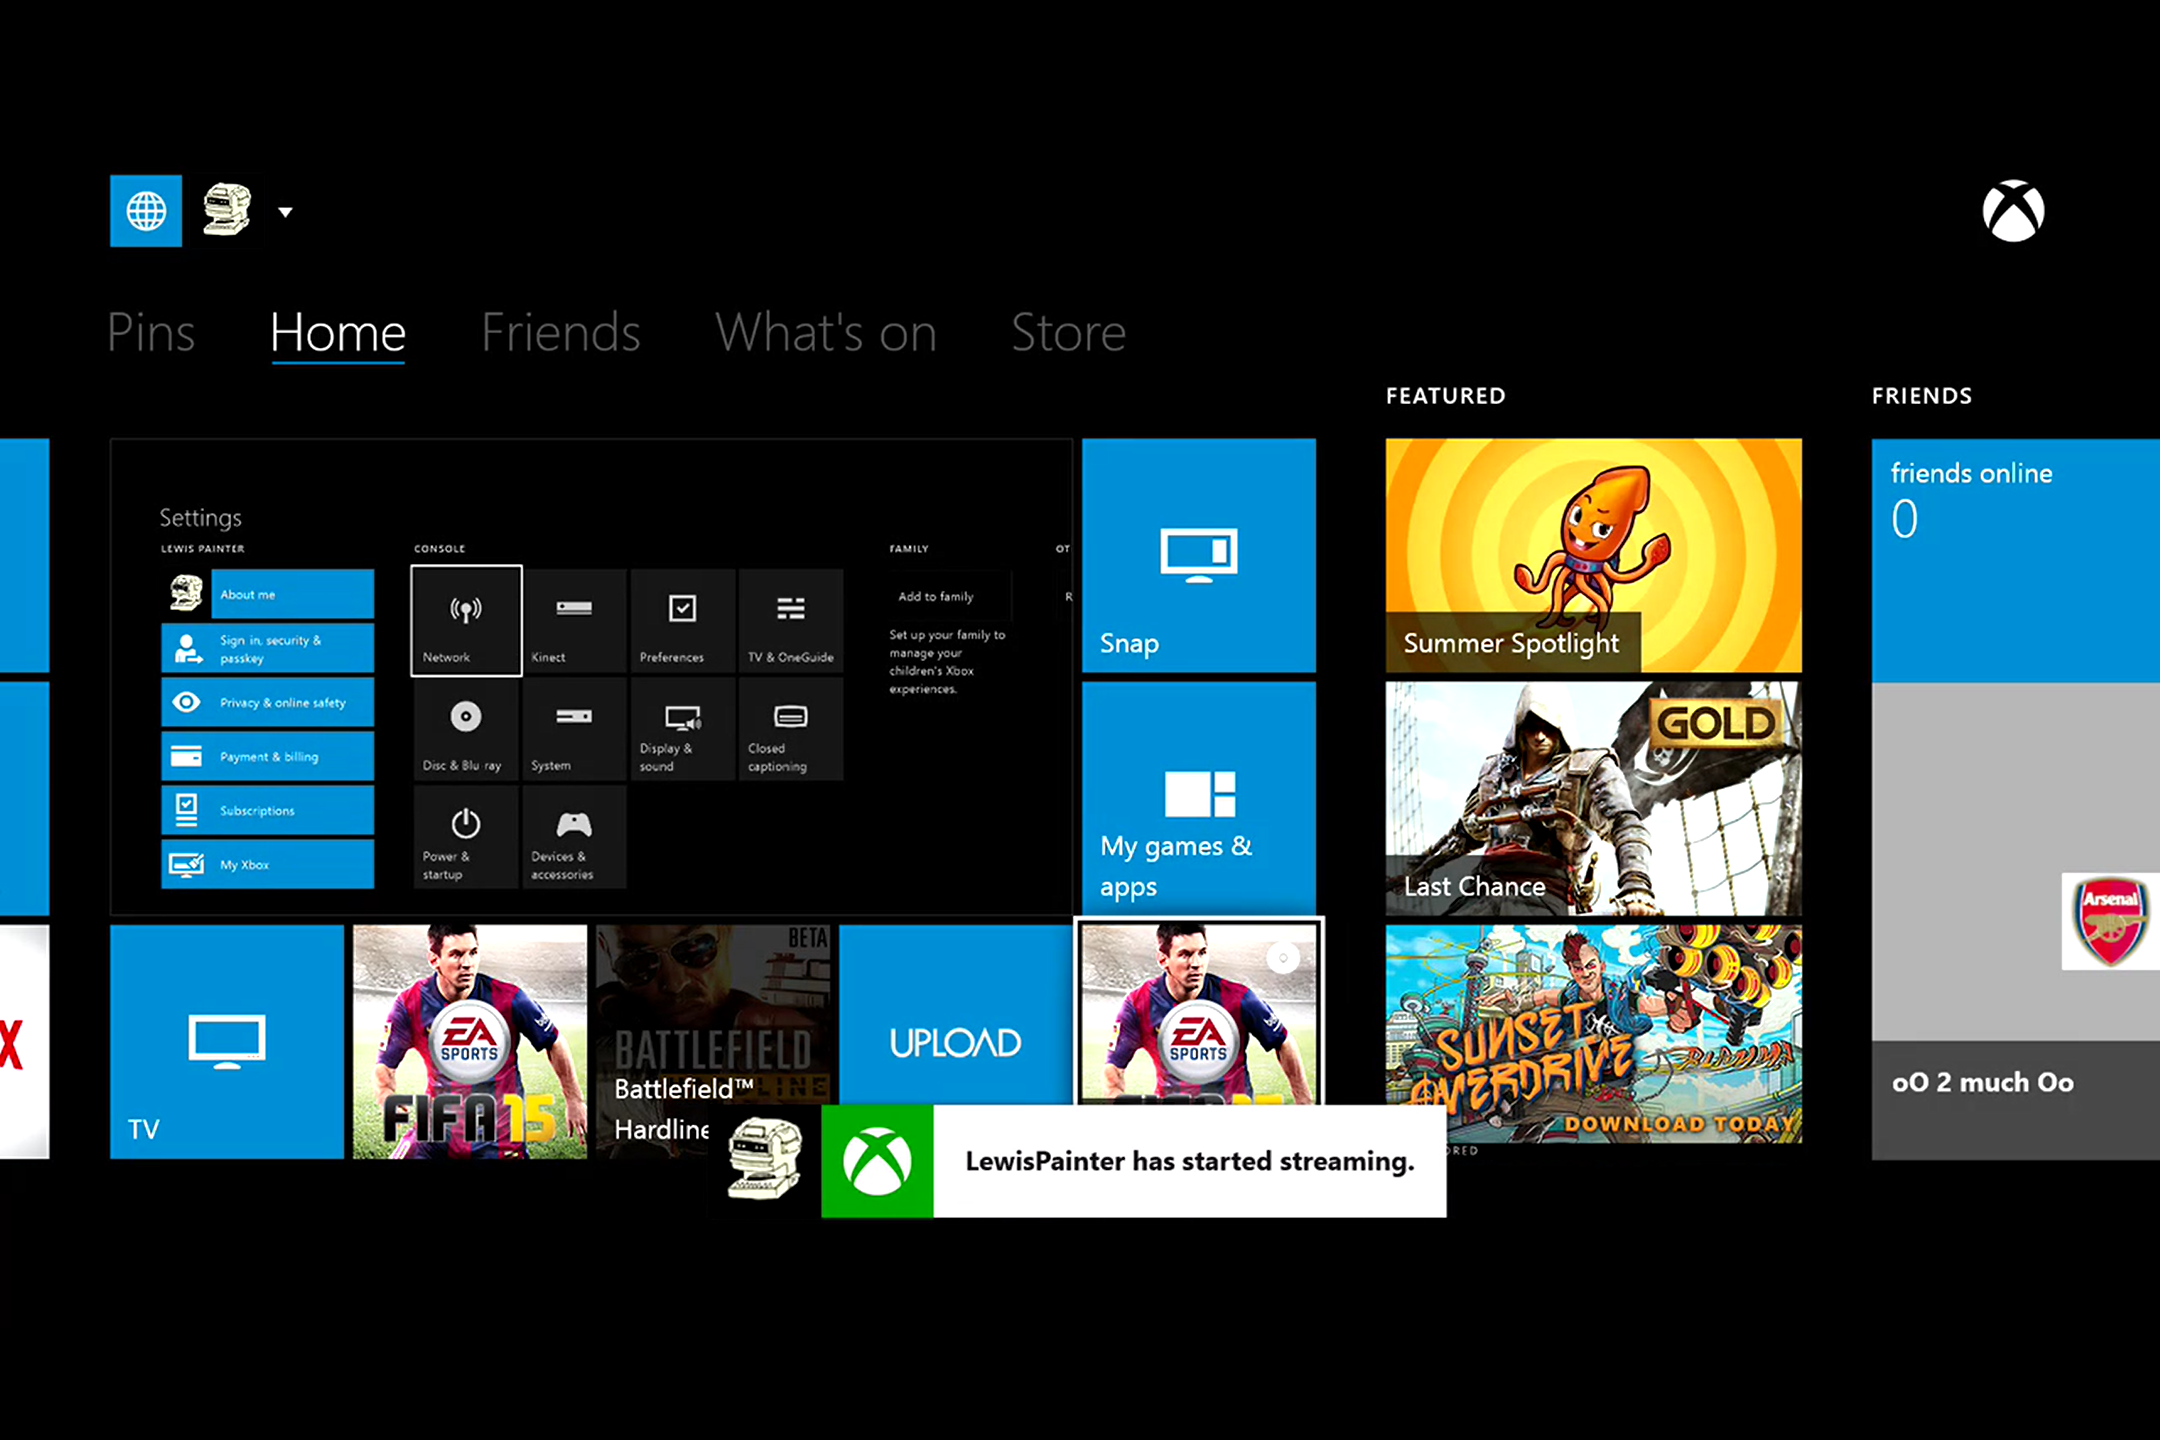Image resolution: width=2160 pixels, height=1440 pixels.
Task: Open the What's on tab
Action: point(826,332)
